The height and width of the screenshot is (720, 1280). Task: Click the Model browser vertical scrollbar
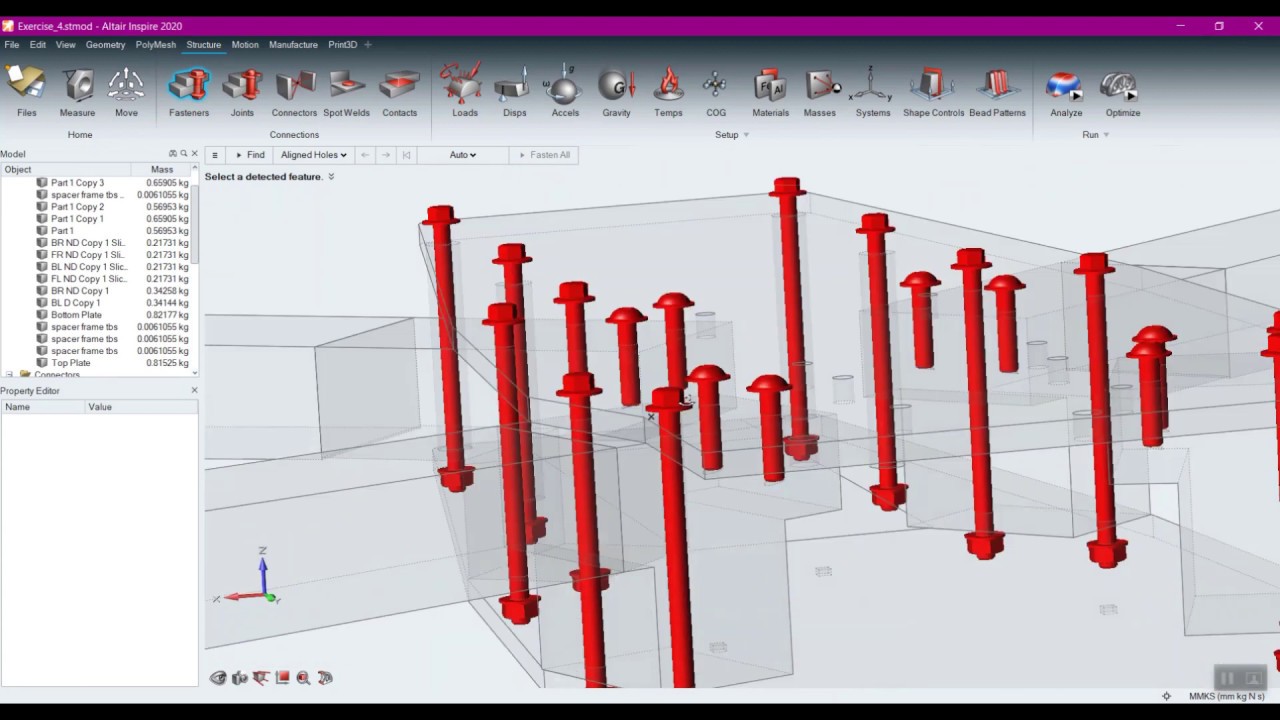pos(195,225)
